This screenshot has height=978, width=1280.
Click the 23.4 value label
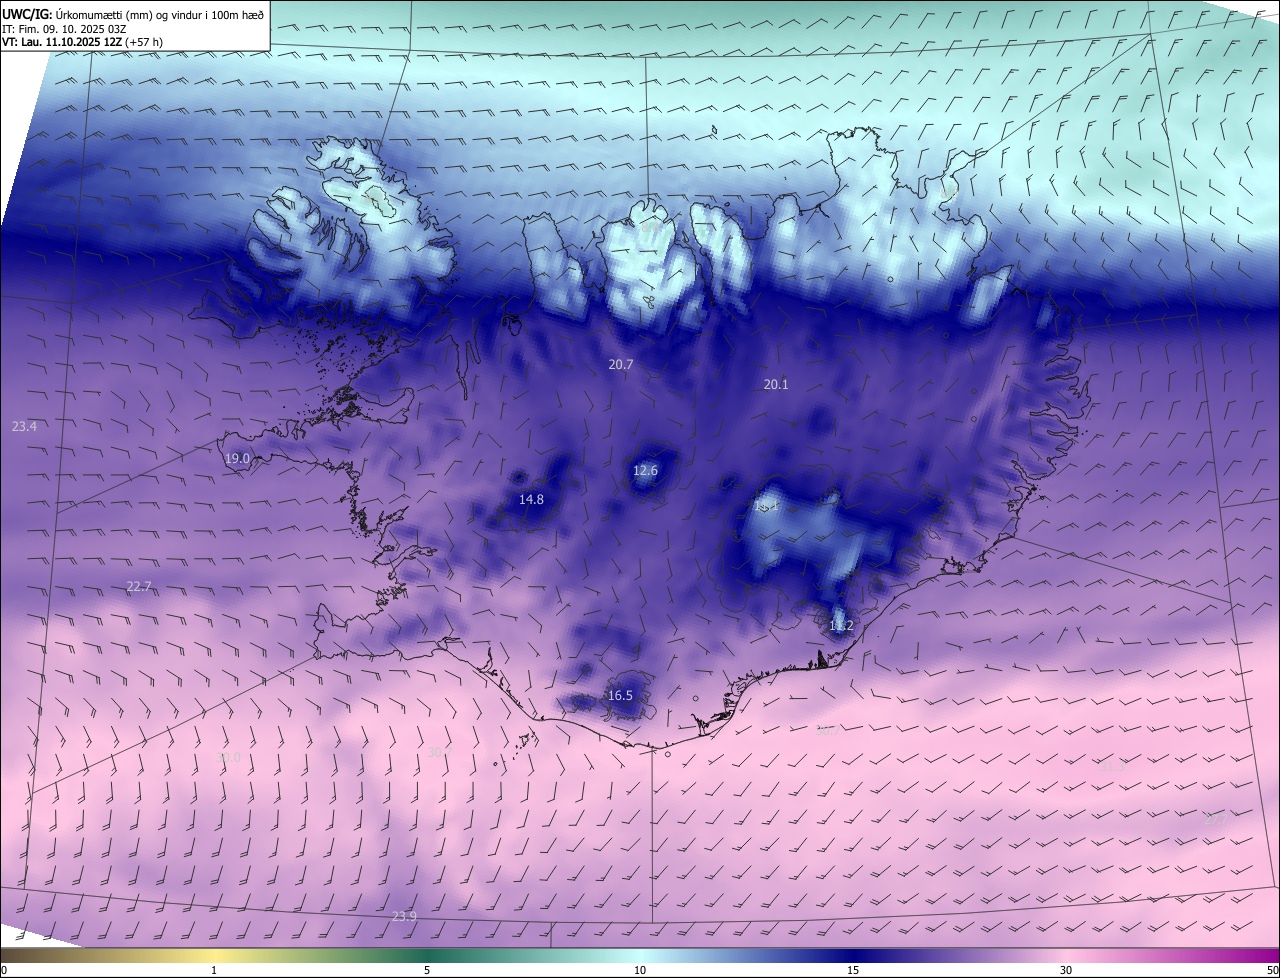pos(24,427)
